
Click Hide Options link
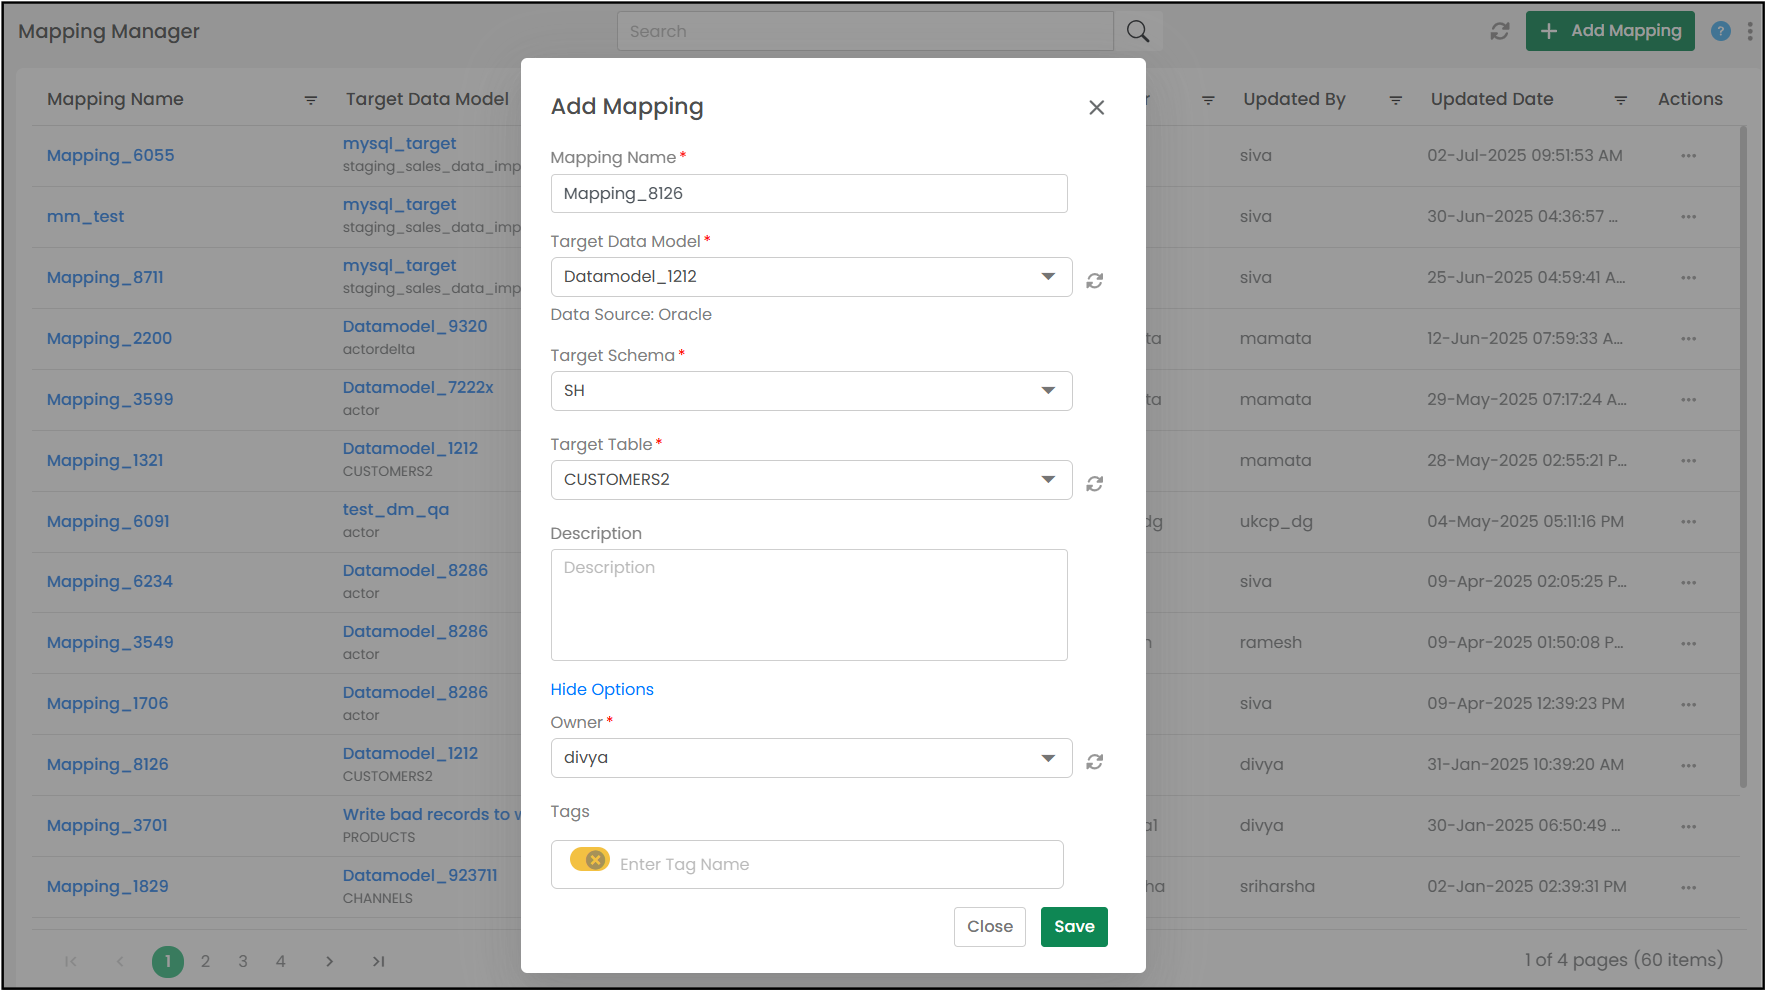[x=602, y=690]
